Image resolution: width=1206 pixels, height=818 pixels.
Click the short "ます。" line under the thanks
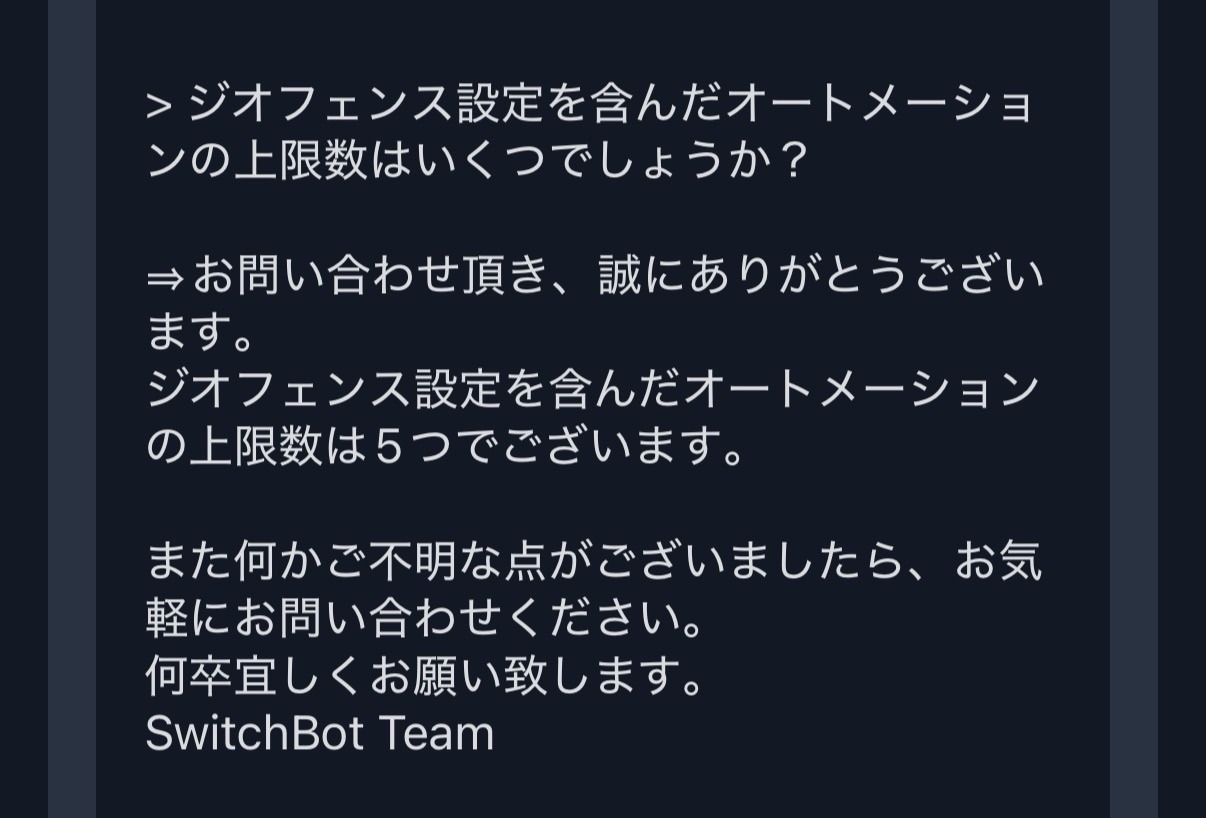pyautogui.click(x=202, y=333)
